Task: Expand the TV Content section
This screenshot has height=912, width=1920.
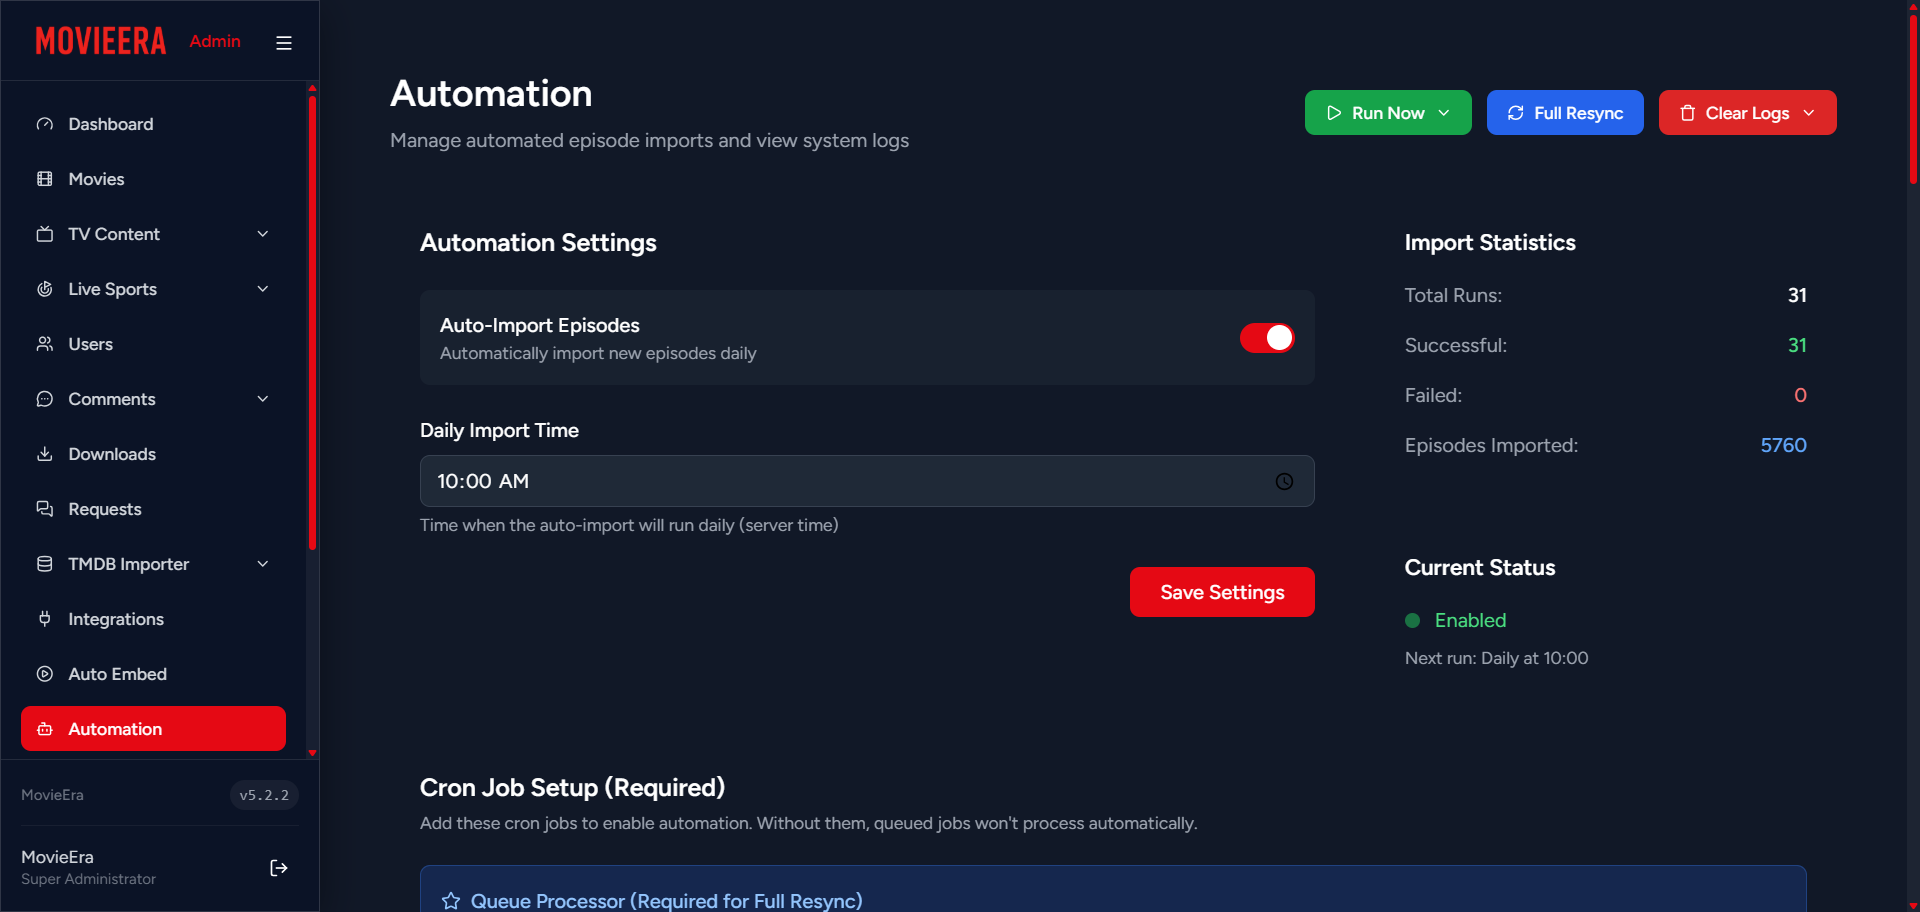Action: [x=262, y=234]
